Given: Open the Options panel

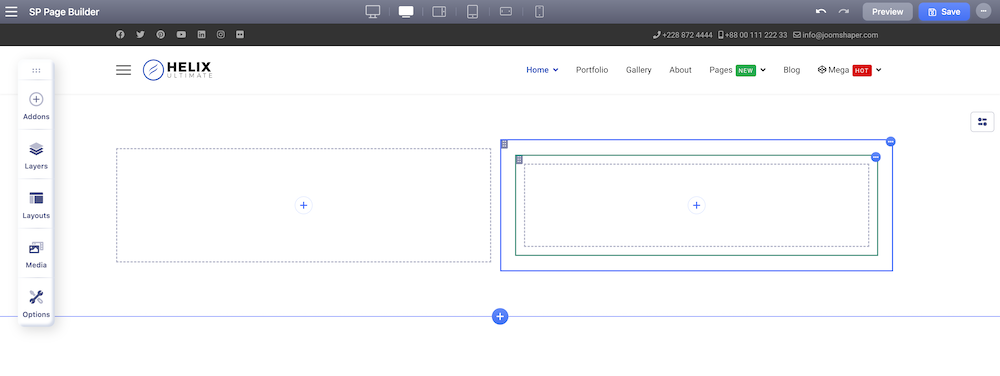Looking at the screenshot, I should tap(36, 304).
